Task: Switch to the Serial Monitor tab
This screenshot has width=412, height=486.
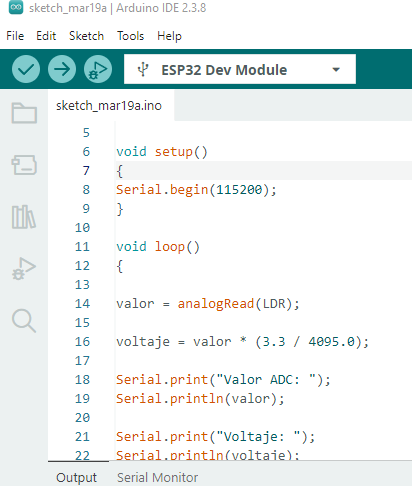Action: 157,477
